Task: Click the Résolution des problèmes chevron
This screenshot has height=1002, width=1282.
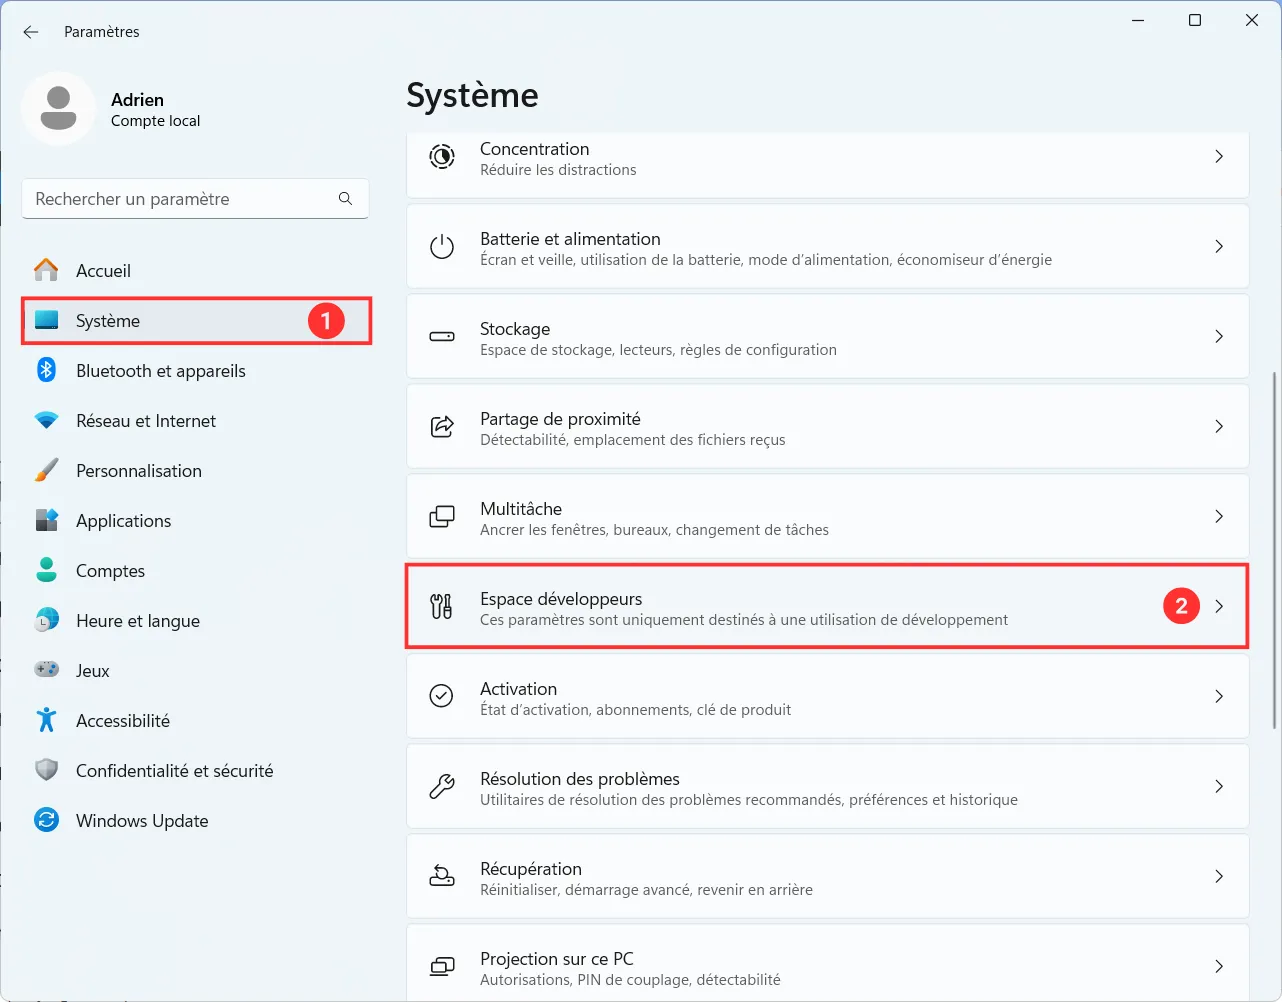Action: click(1219, 786)
